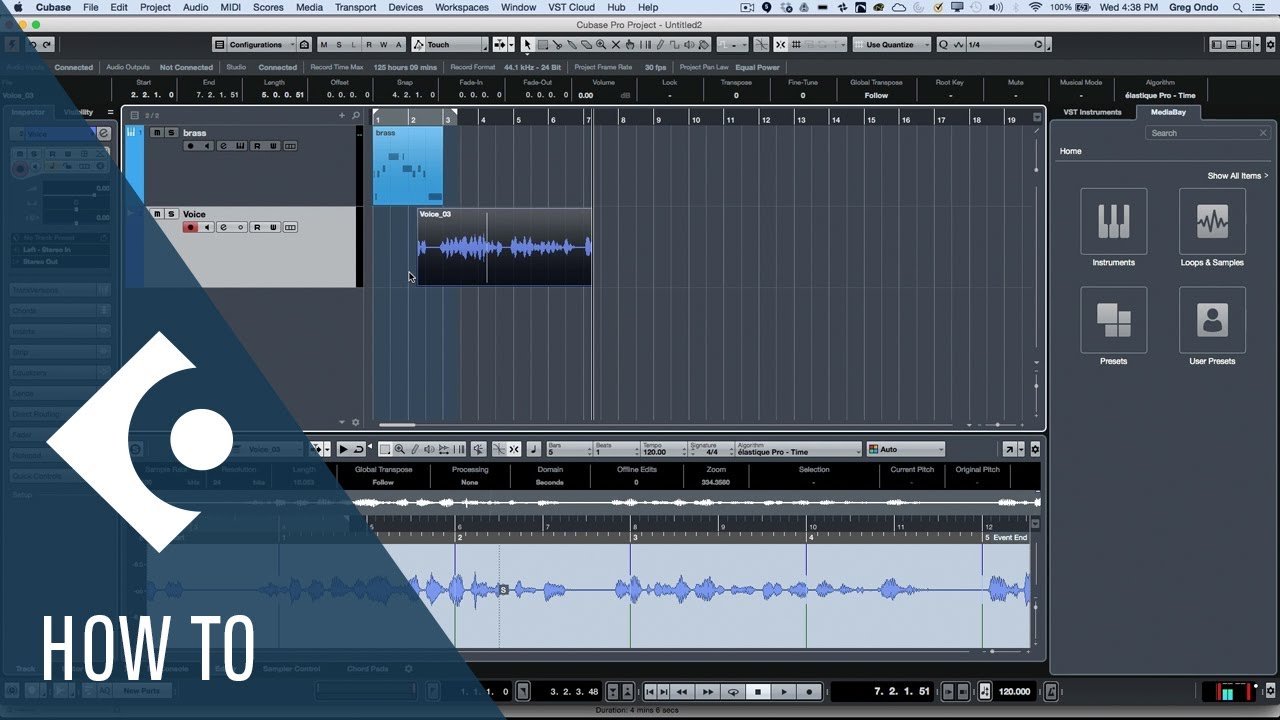The width and height of the screenshot is (1280, 720).
Task: Add a track with the plus button
Action: coord(342,115)
